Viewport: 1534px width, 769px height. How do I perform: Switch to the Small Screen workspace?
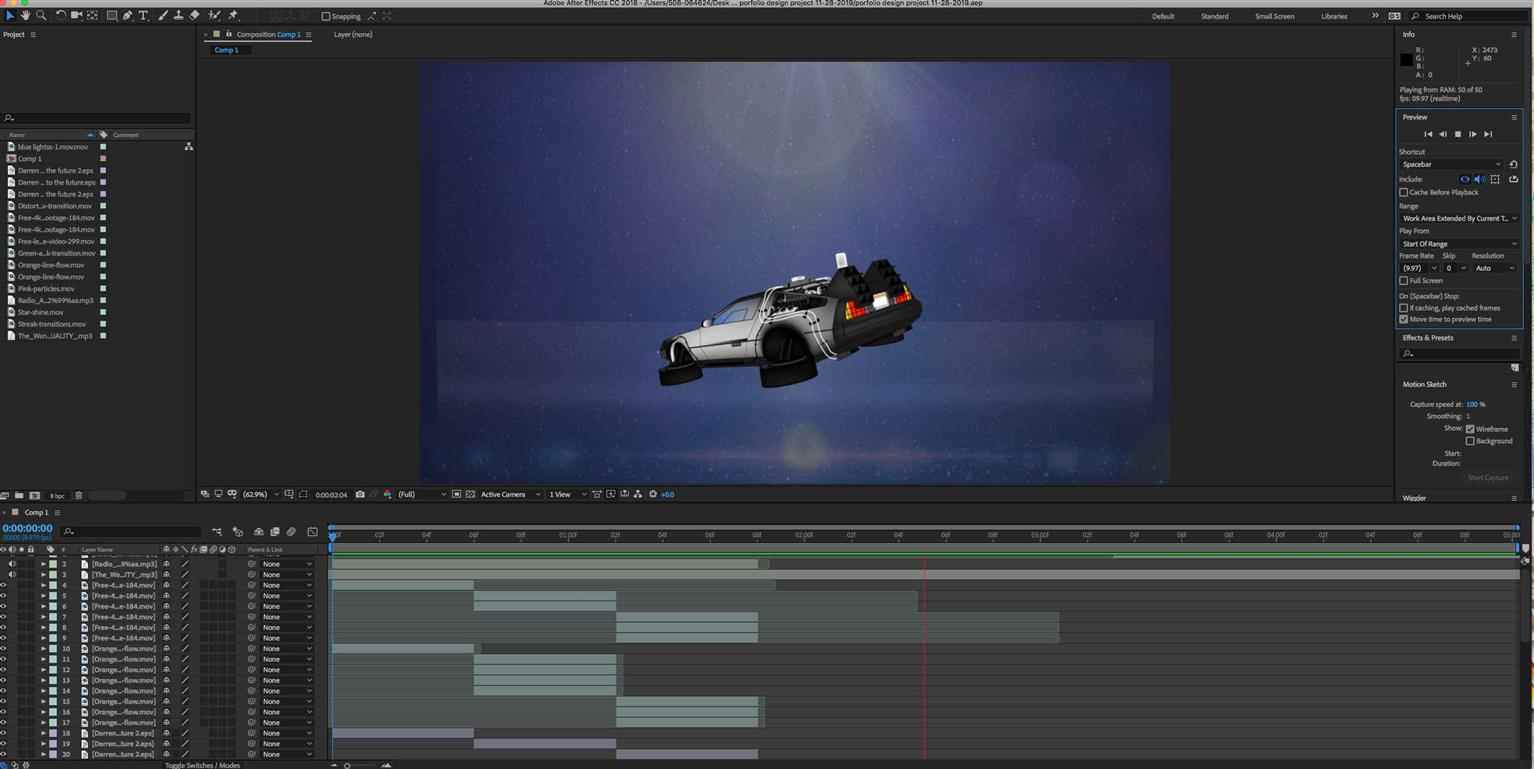coord(1275,16)
